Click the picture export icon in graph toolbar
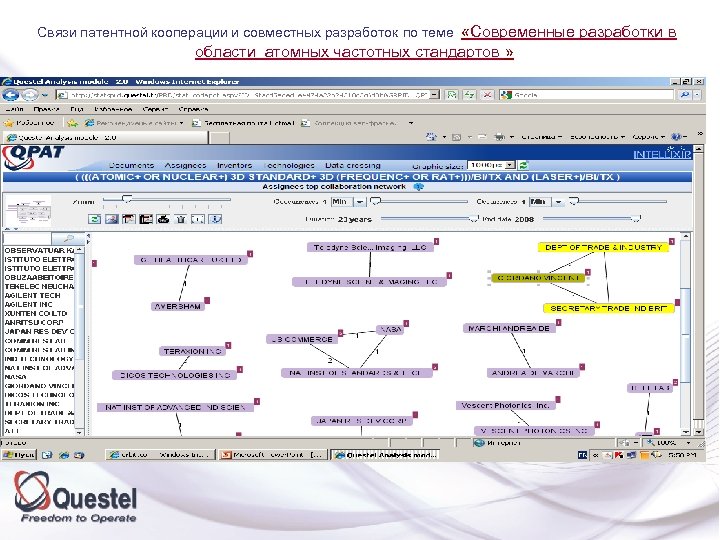This screenshot has height=540, width=720. point(112,219)
